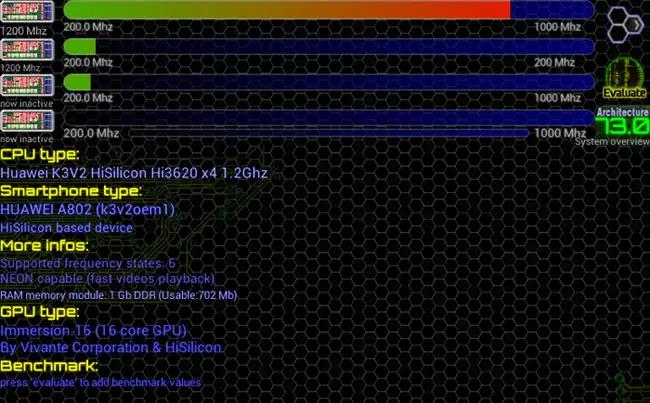The width and height of the screenshot is (650, 403).
Task: Click the first CPU core chip icon
Action: point(27,12)
